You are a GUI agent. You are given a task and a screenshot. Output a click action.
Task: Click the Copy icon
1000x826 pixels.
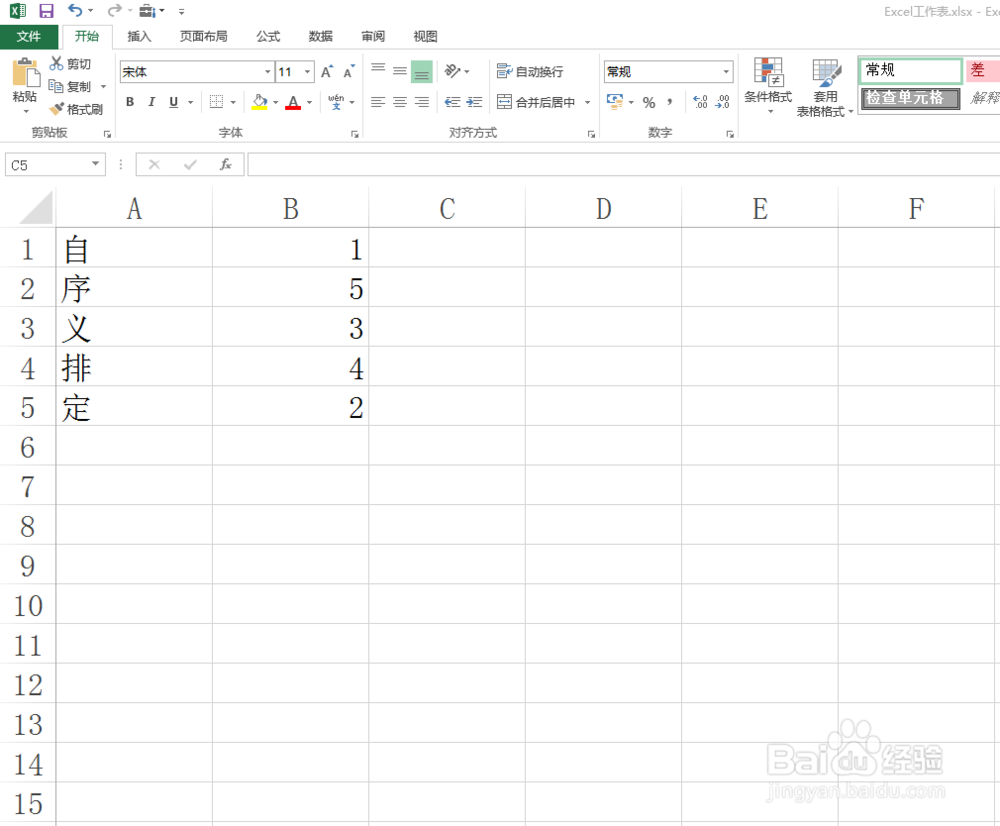tap(56, 86)
